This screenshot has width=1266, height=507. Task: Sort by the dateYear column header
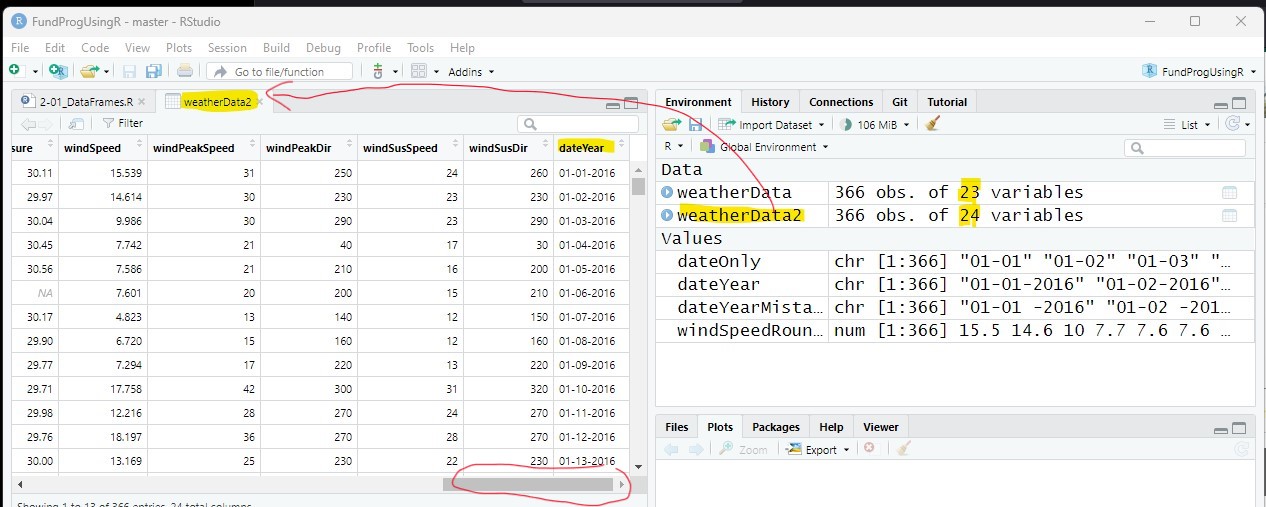tap(592, 147)
